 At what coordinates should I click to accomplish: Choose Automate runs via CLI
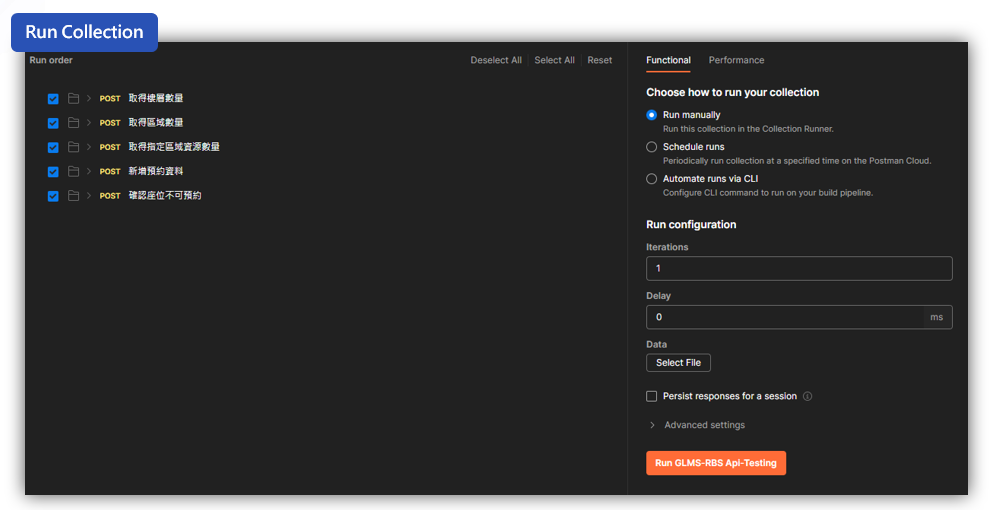click(651, 179)
